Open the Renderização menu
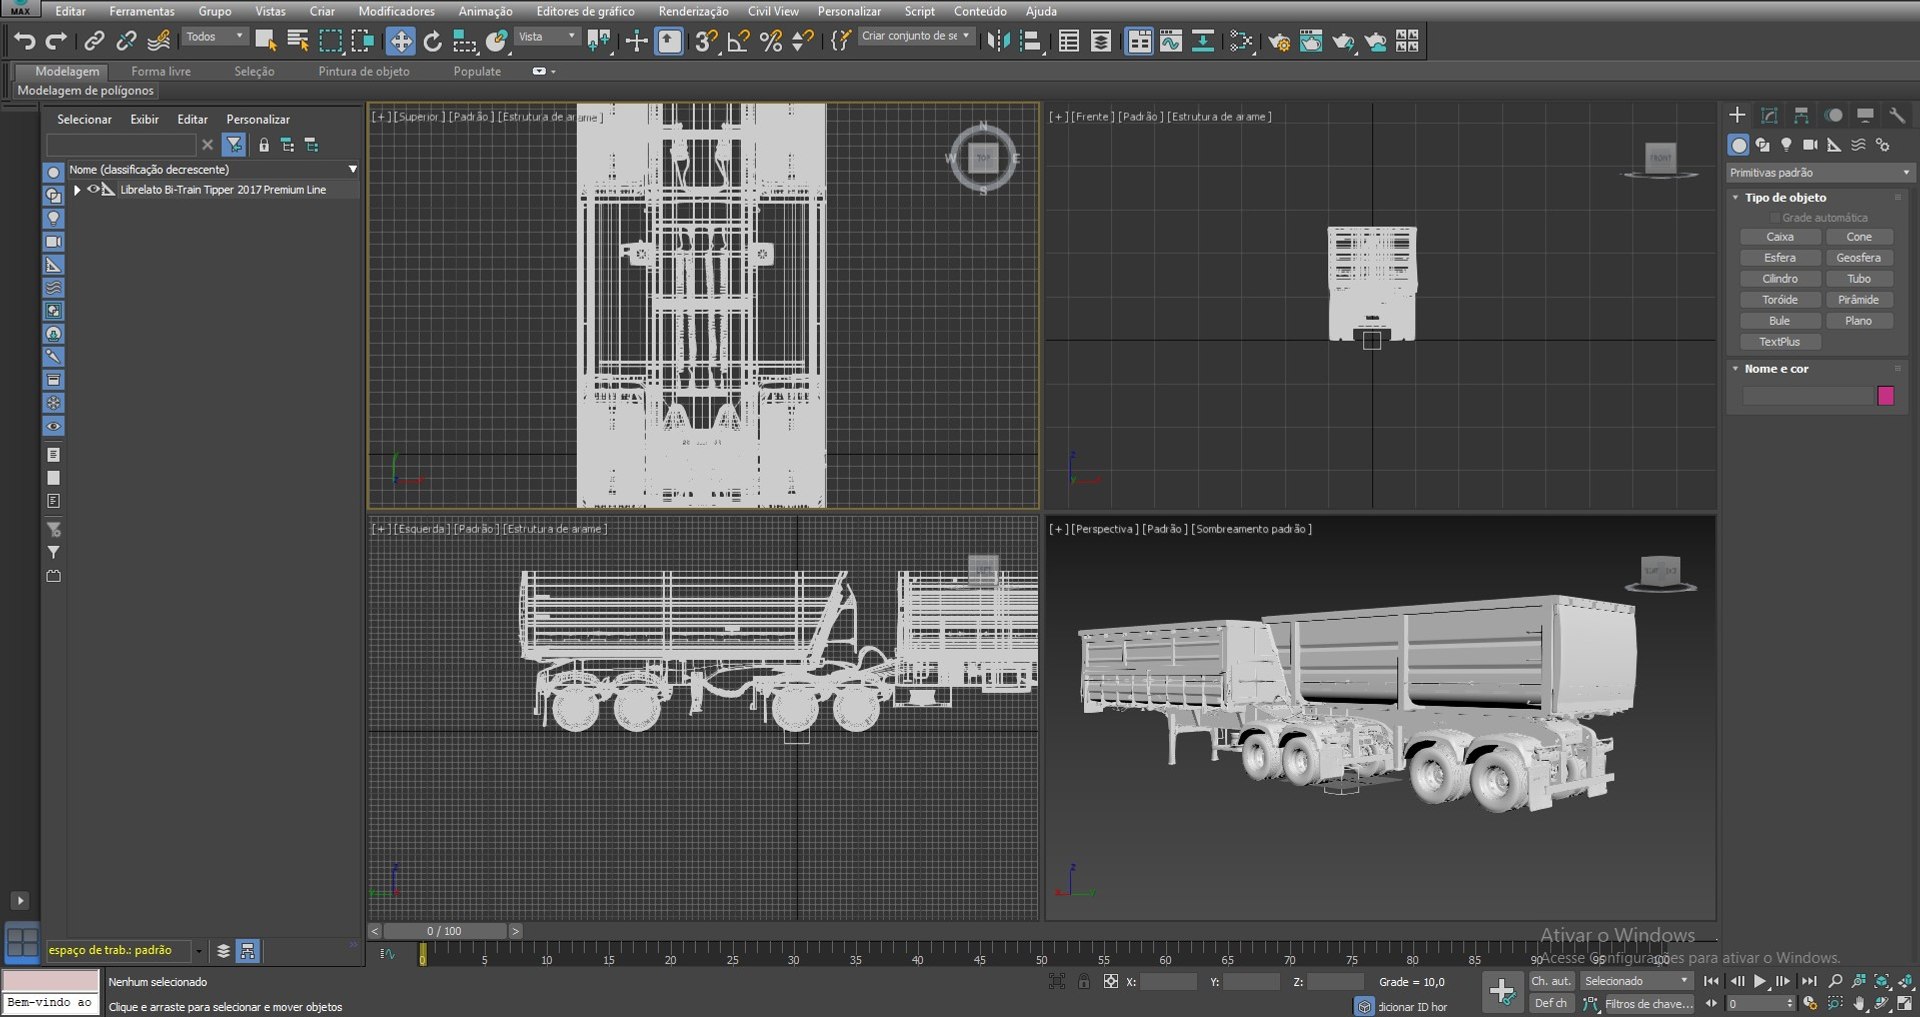 coord(693,11)
